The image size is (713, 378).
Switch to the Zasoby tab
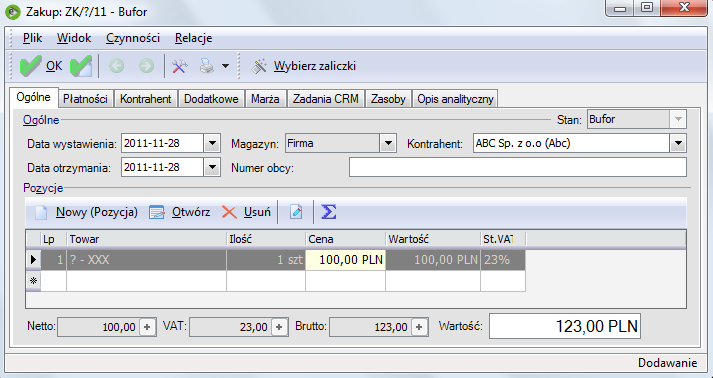pyautogui.click(x=388, y=99)
